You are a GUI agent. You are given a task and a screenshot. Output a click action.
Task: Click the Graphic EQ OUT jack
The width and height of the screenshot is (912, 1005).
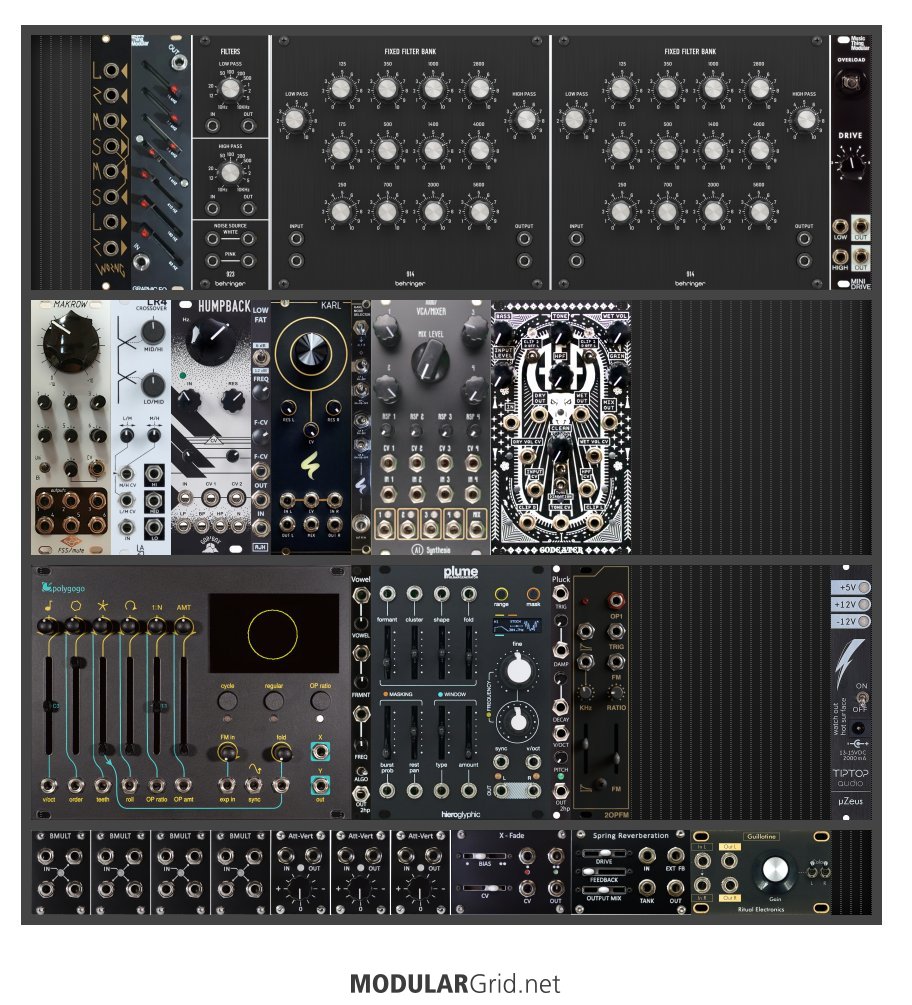pos(178,62)
